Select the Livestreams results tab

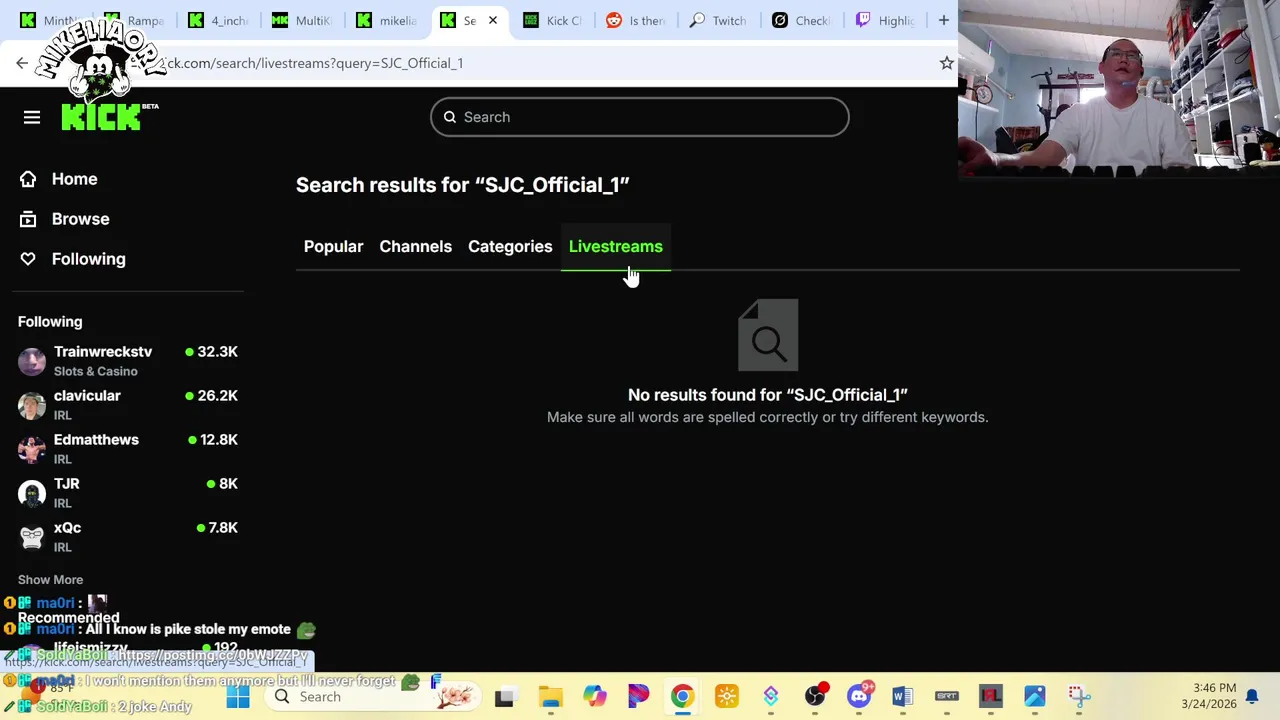(616, 246)
